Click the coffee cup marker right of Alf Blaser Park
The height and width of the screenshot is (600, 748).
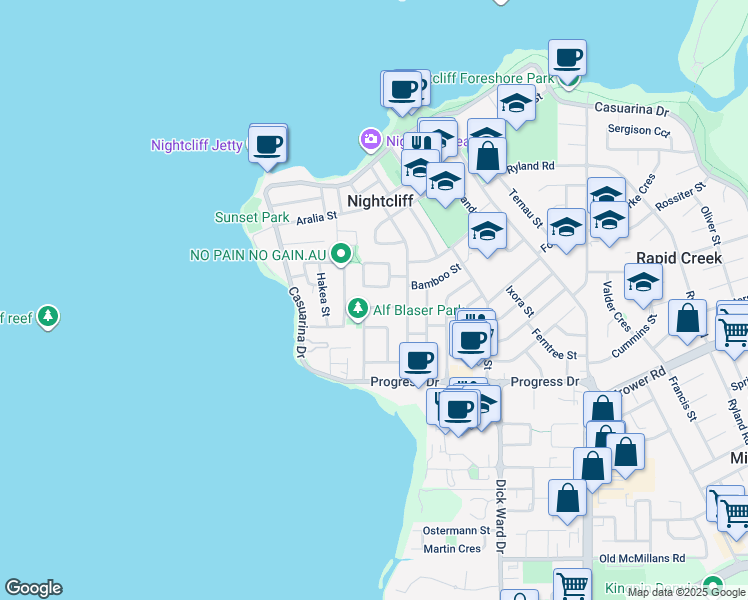(471, 343)
